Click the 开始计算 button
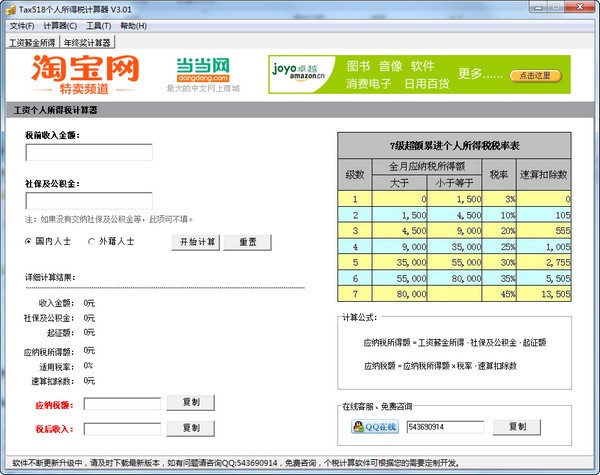The height and width of the screenshot is (475, 600). [196, 242]
